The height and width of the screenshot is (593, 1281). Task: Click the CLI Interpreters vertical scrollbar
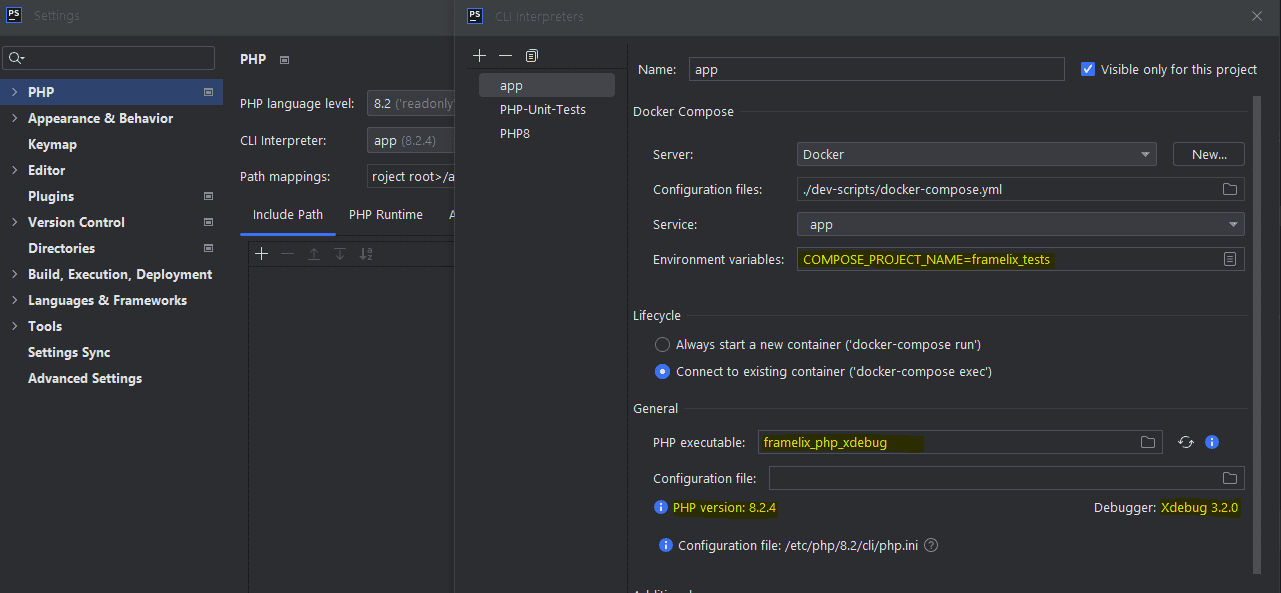point(1256,335)
